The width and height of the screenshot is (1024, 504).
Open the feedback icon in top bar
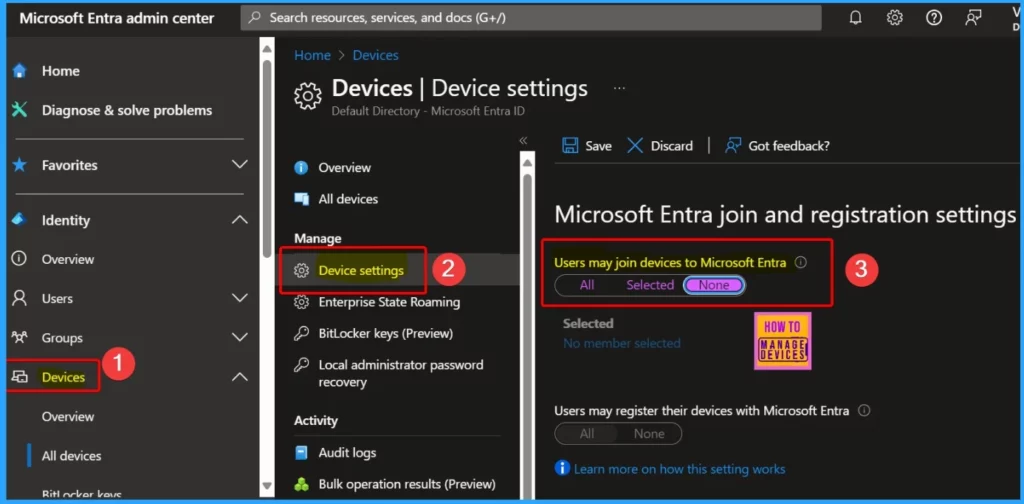tap(973, 18)
